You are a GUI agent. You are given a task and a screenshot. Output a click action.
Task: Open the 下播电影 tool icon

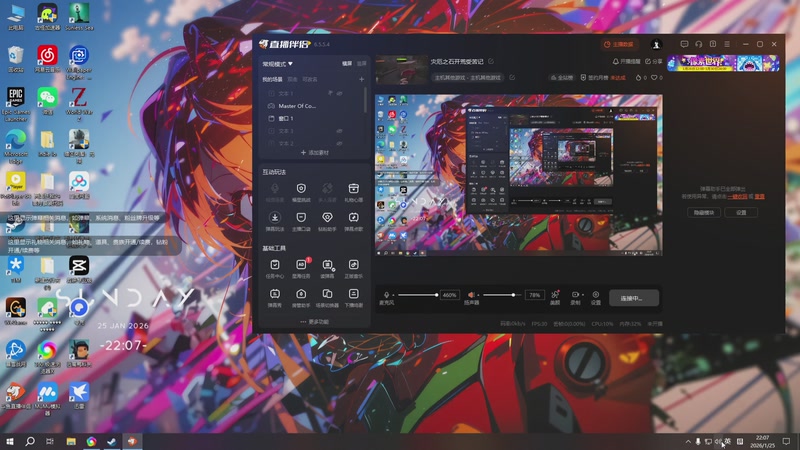click(353, 298)
